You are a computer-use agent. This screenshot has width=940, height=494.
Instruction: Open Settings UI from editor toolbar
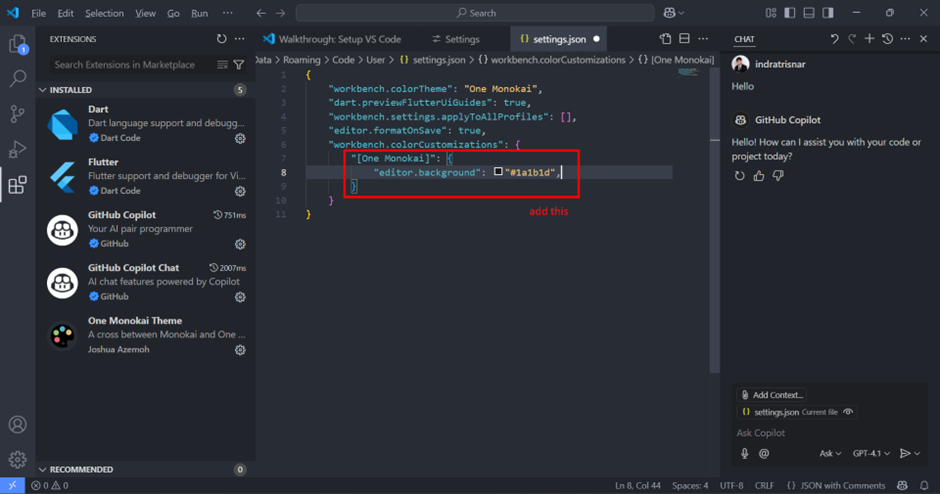tap(665, 39)
